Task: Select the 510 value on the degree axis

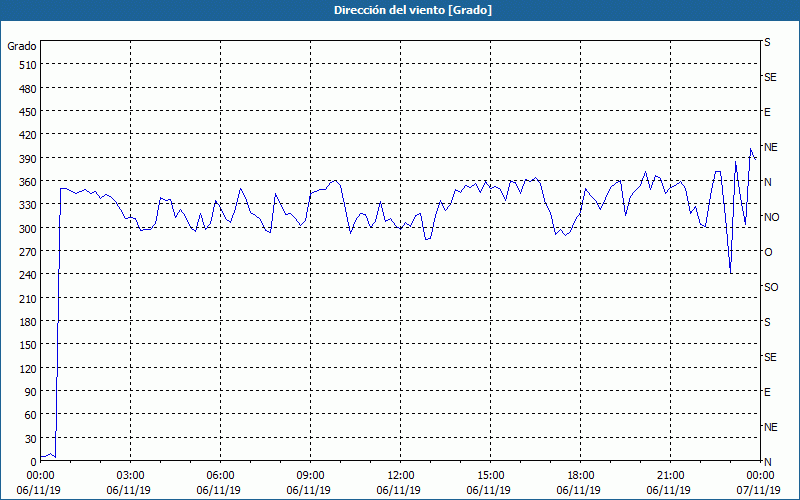Action: point(29,65)
